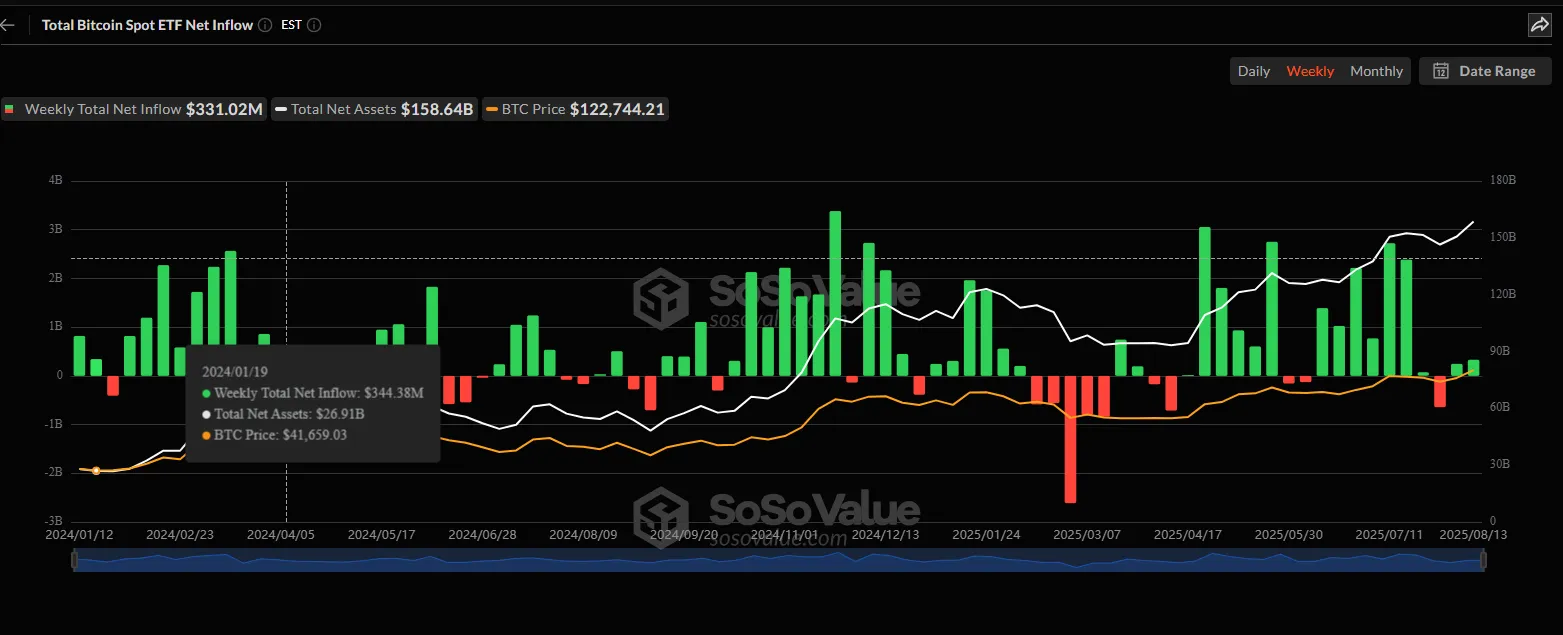
Task: Click the green-red Weekly Net Inflow legend marker
Action: [10, 110]
